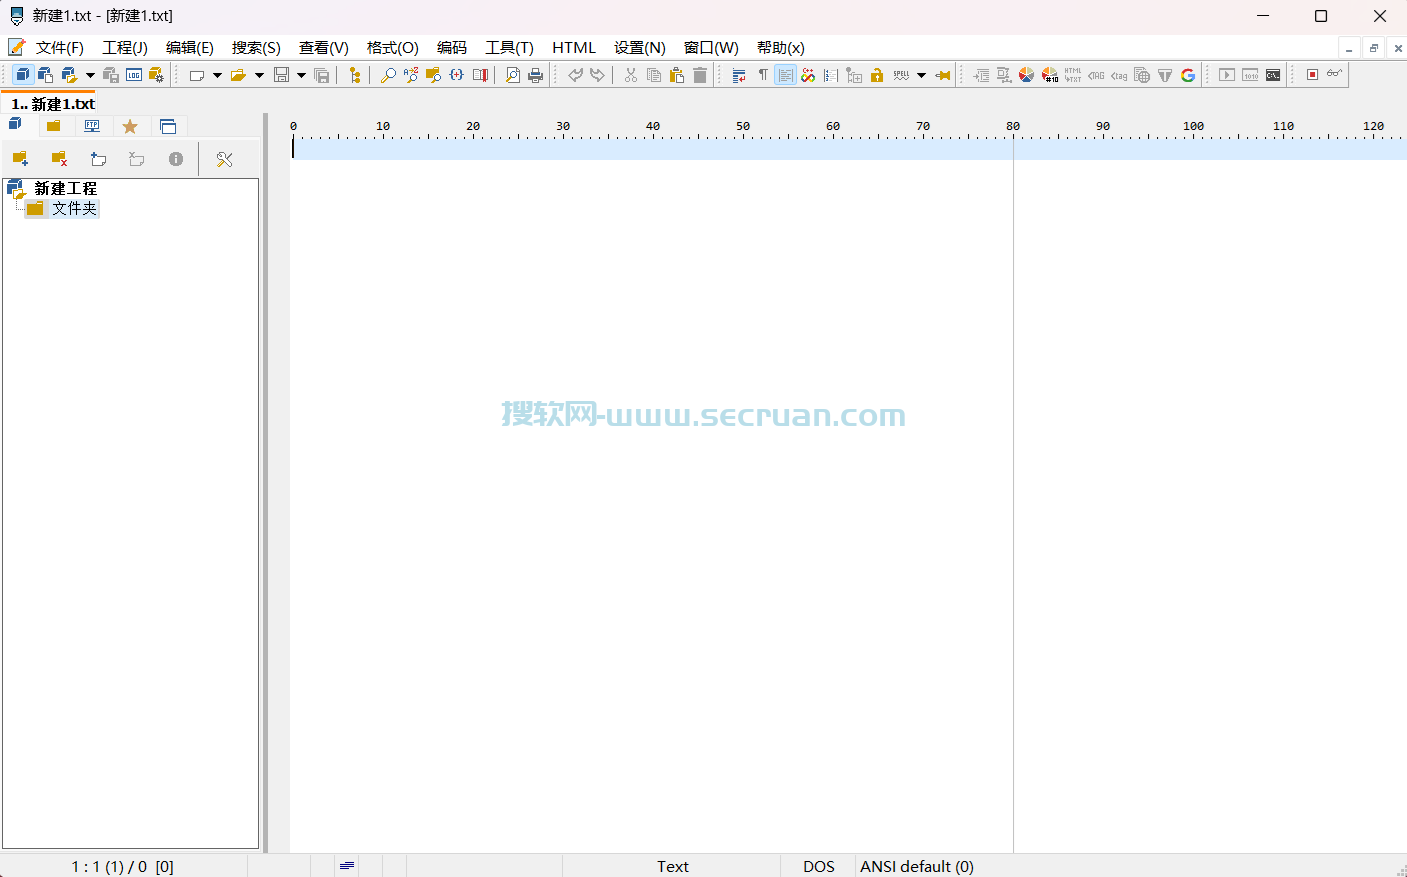This screenshot has width=1407, height=877.
Task: Click add folder icon in project panel
Action: (x=20, y=159)
